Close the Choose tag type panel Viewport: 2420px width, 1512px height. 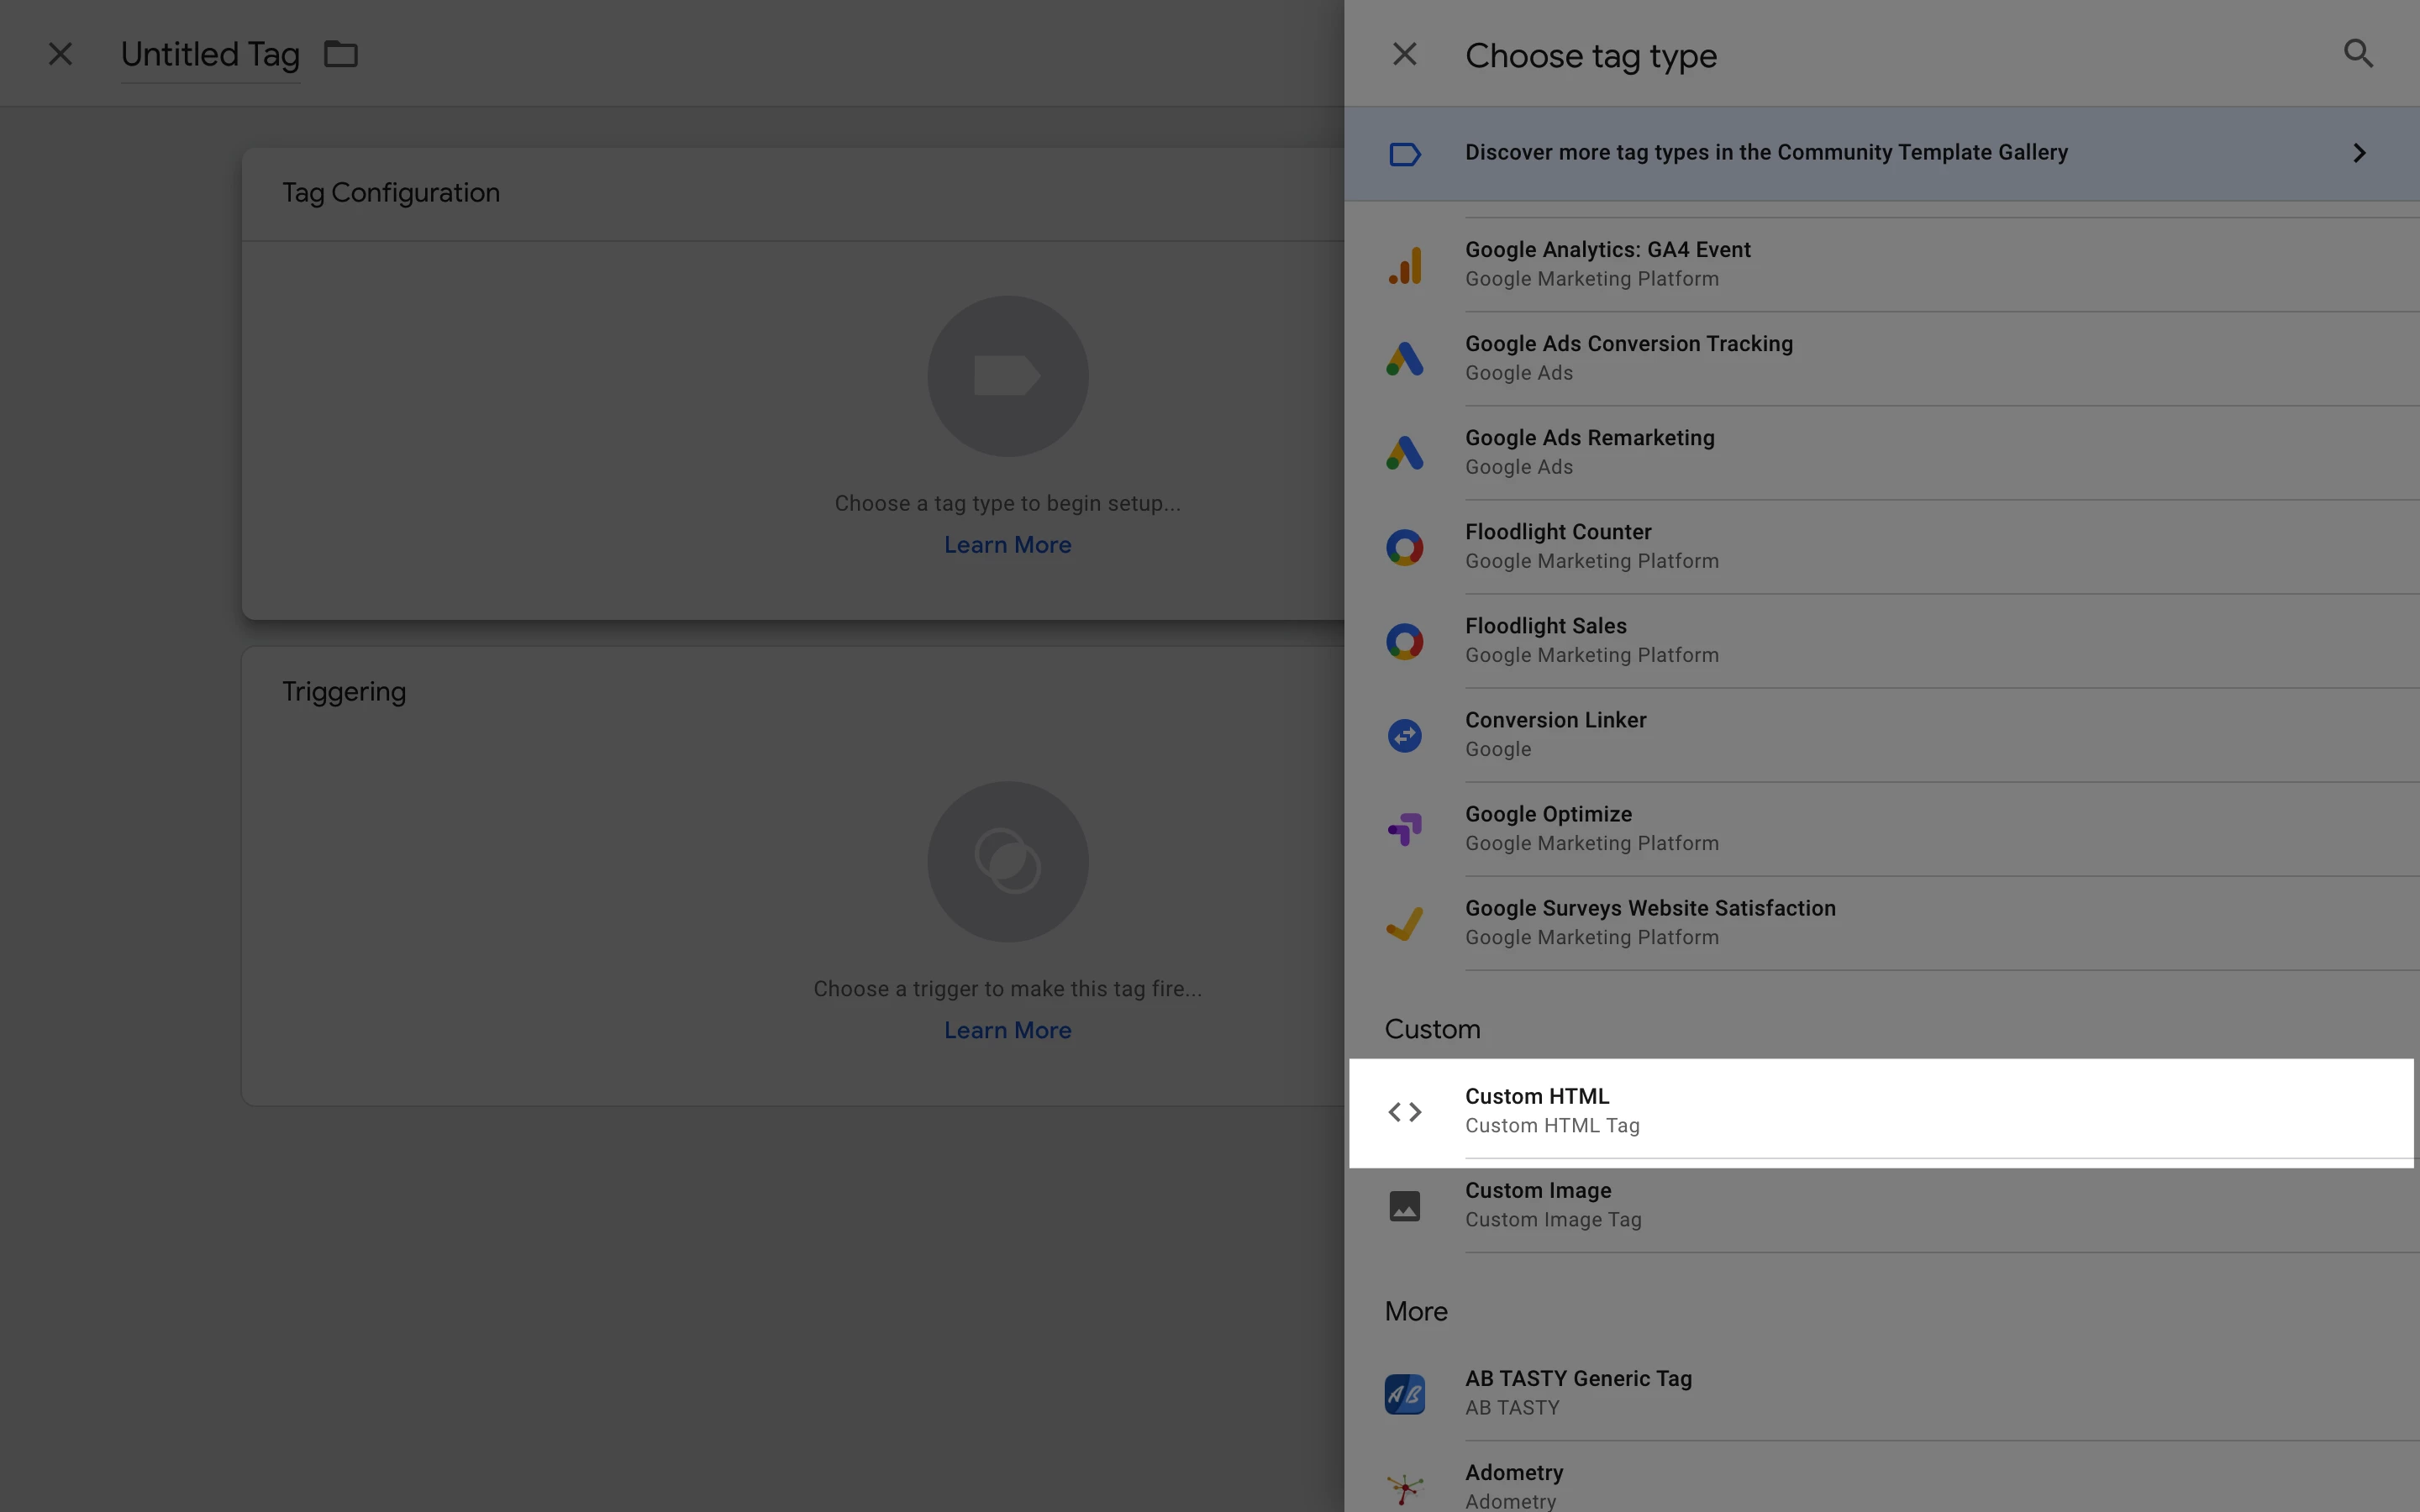click(x=1404, y=54)
